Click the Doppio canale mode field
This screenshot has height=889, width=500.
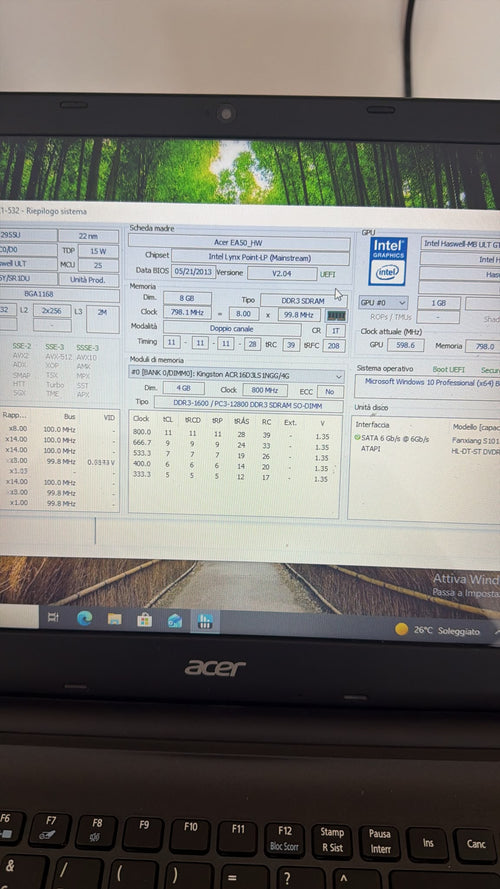pos(232,328)
